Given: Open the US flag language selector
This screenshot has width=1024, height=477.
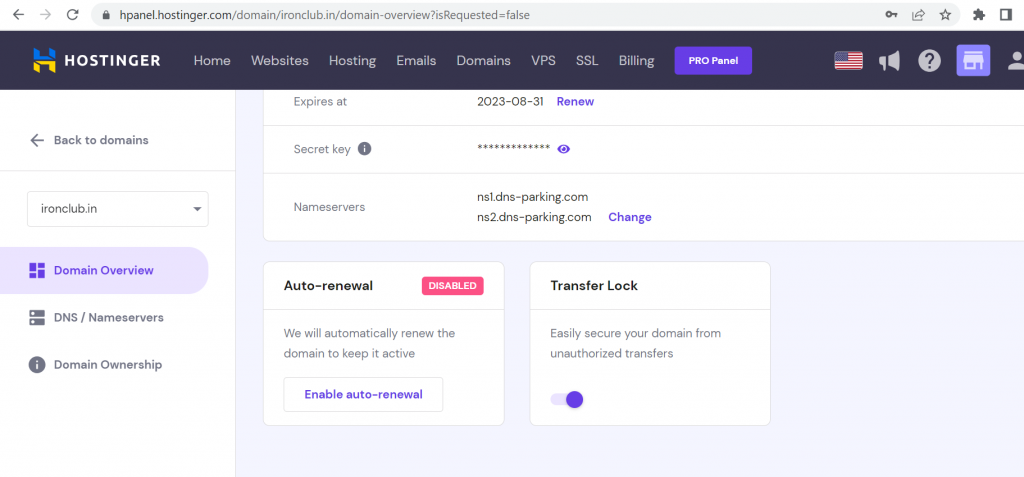Looking at the screenshot, I should [x=848, y=61].
